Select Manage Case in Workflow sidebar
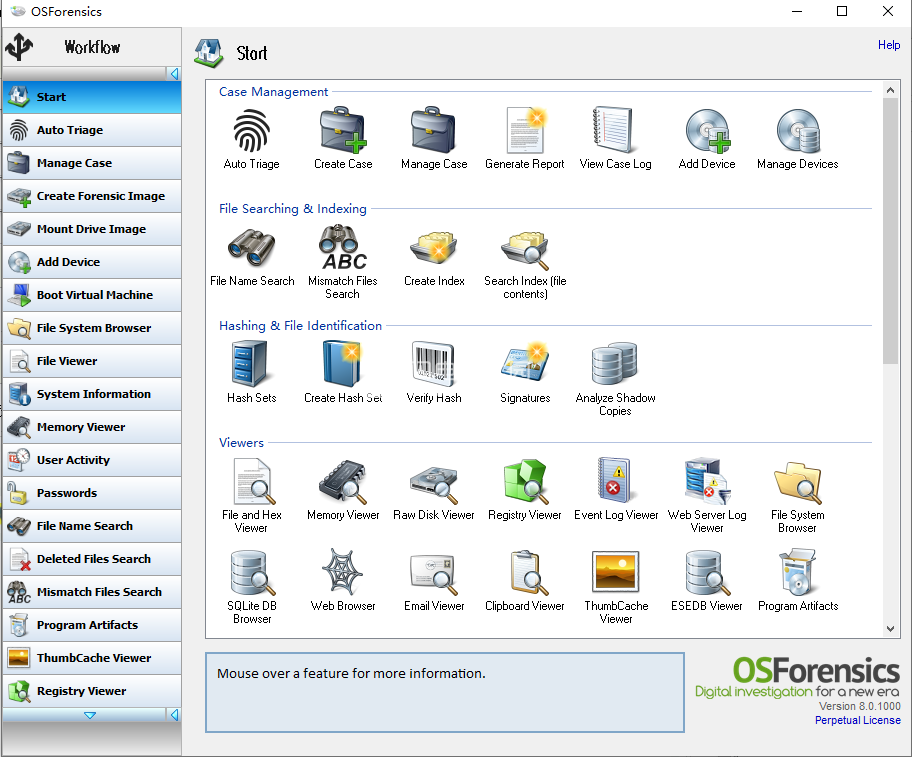 92,163
